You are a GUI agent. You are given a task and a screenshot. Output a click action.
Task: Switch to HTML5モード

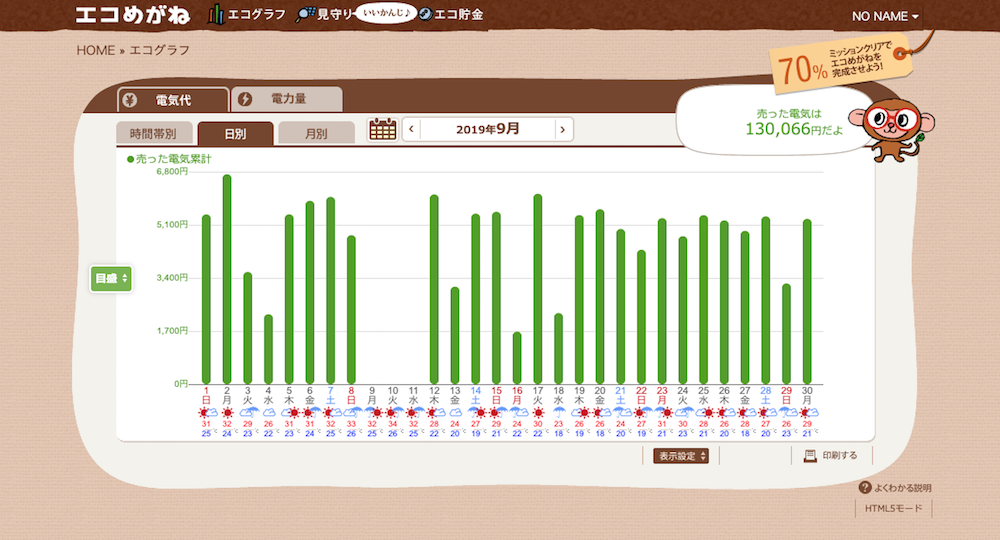(893, 508)
